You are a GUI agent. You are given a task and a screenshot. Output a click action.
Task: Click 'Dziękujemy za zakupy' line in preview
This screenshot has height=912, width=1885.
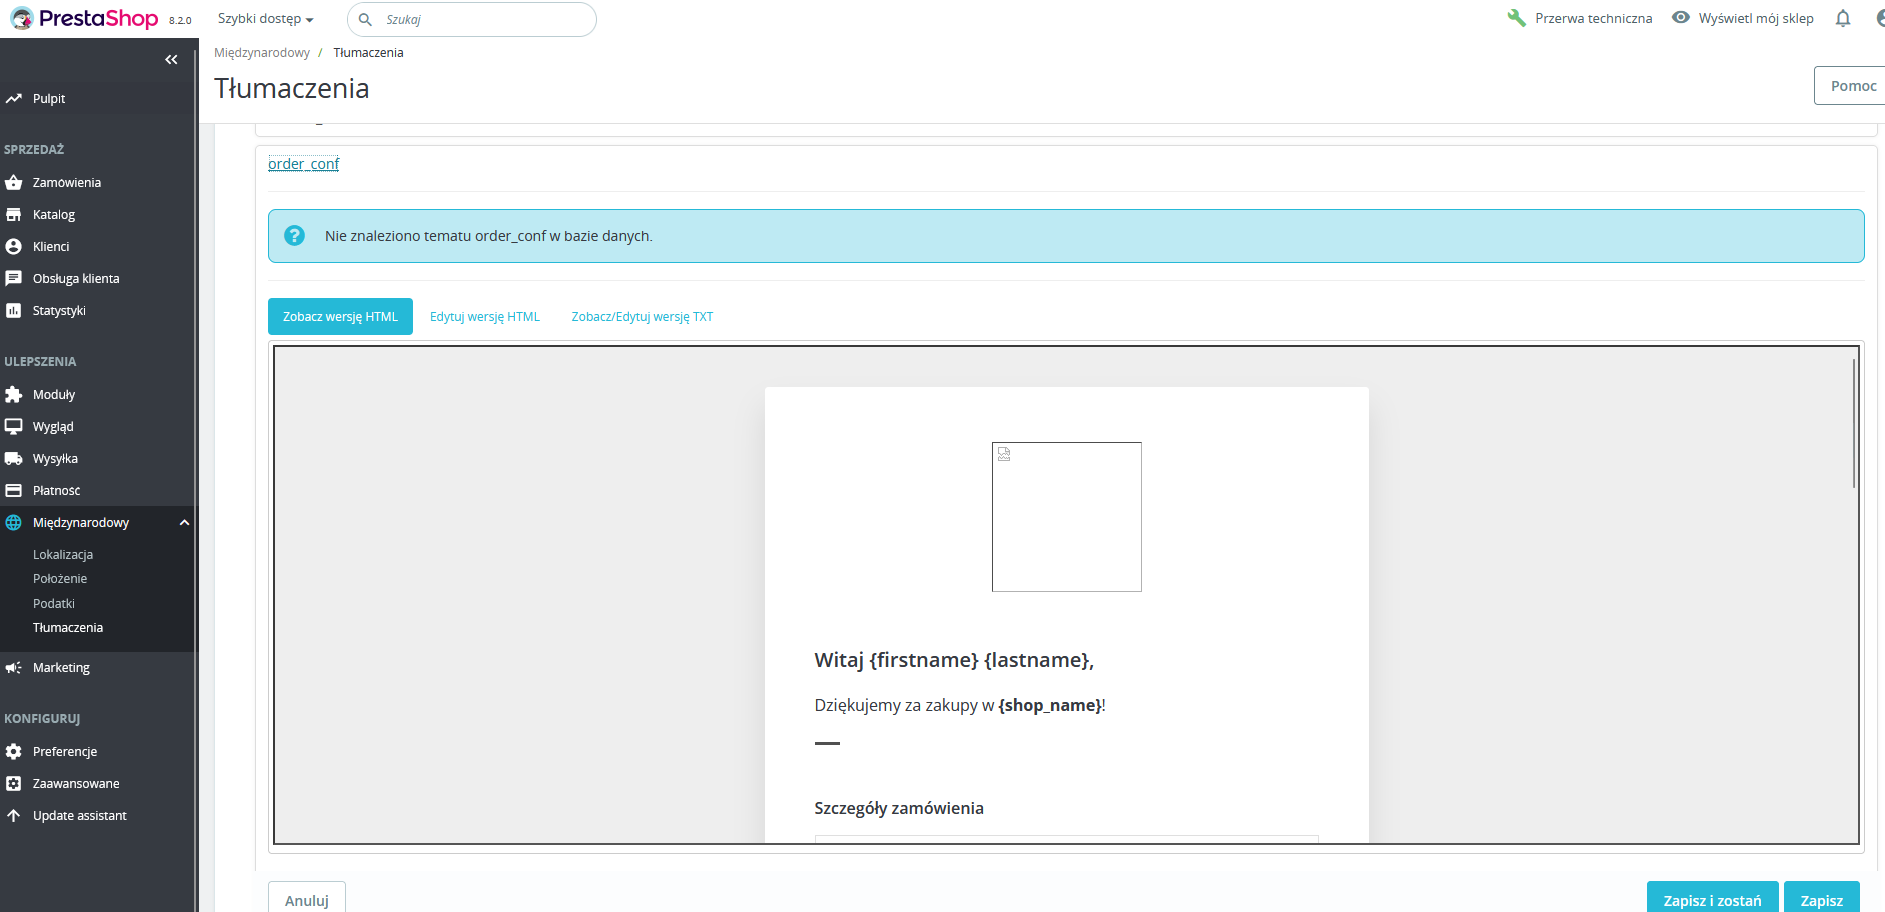(960, 705)
